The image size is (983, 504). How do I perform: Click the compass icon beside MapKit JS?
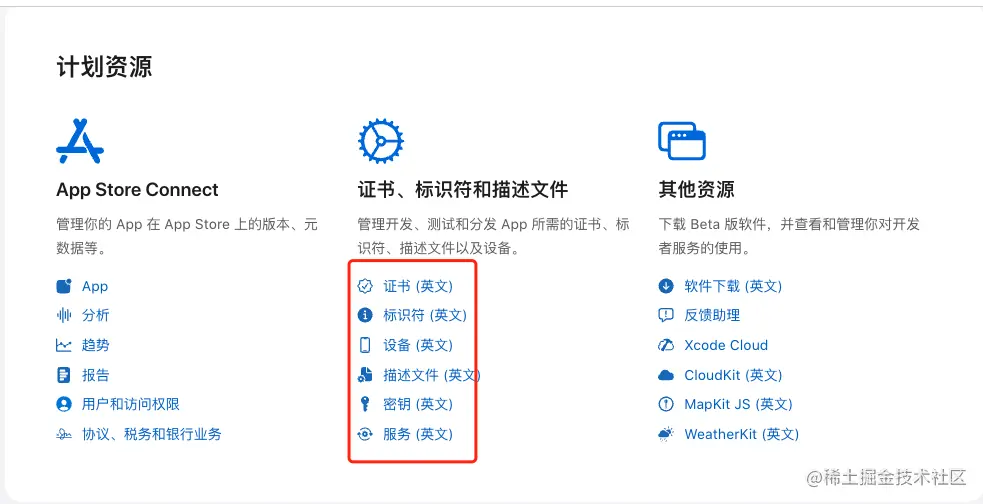(666, 404)
